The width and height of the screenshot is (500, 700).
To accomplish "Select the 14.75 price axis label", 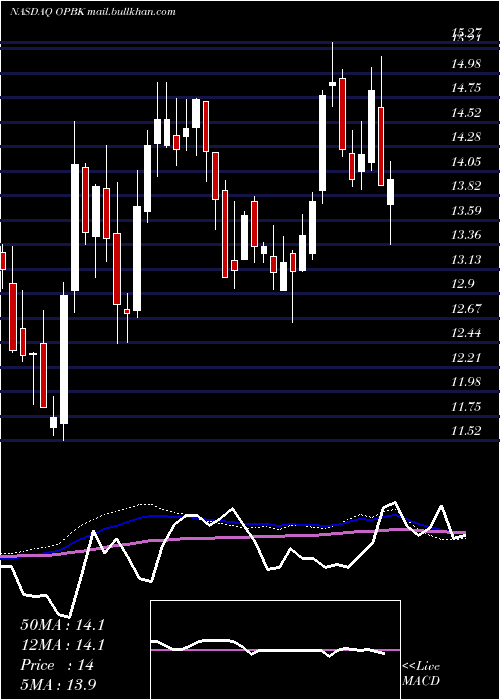I will click(466, 88).
